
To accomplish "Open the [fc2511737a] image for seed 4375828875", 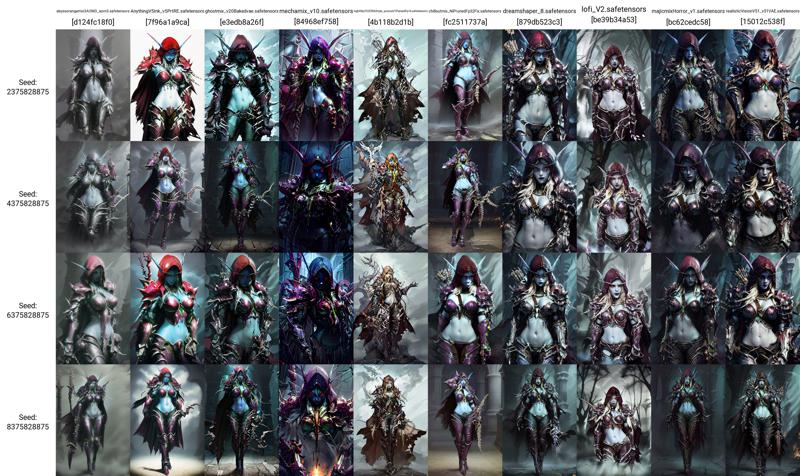I will click(465, 196).
